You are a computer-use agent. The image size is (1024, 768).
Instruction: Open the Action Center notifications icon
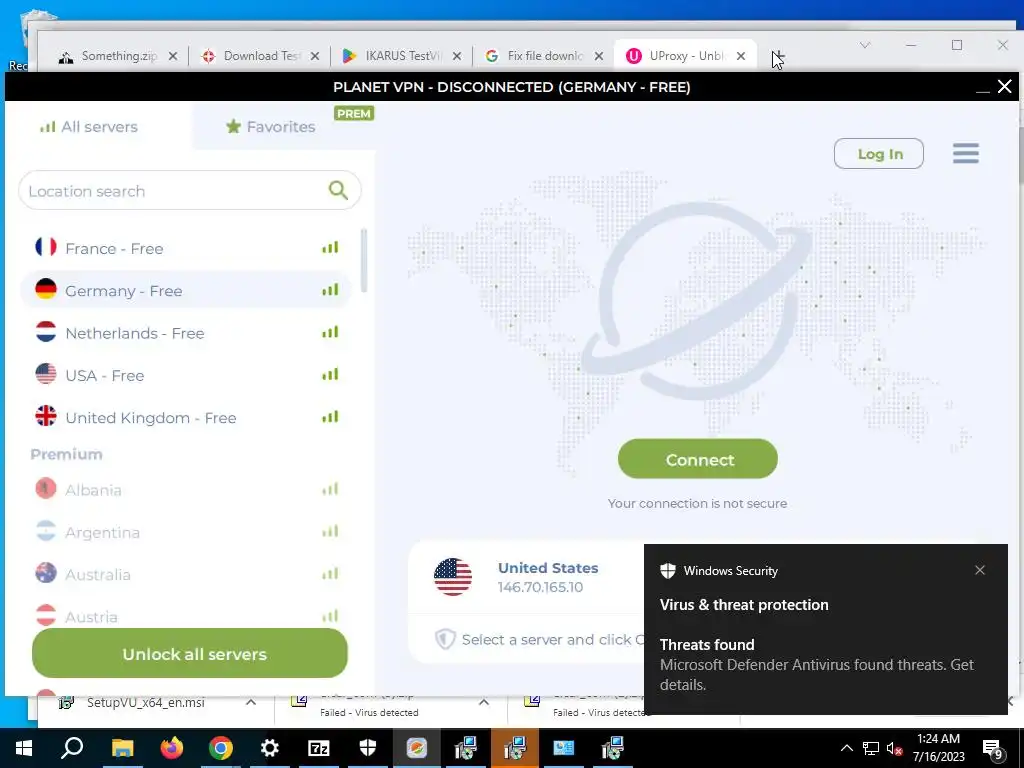tap(993, 749)
